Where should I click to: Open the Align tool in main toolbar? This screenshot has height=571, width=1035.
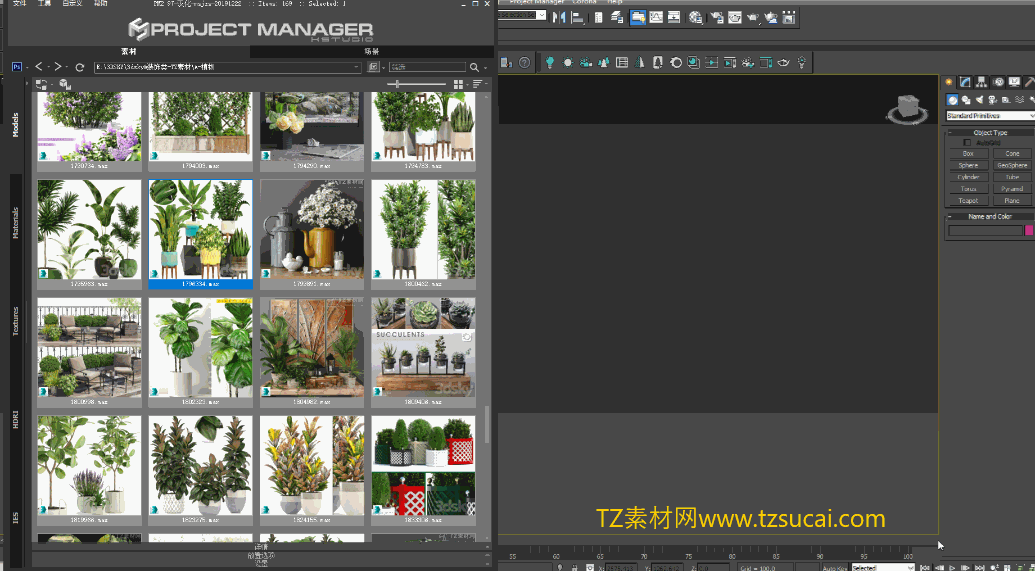click(578, 18)
